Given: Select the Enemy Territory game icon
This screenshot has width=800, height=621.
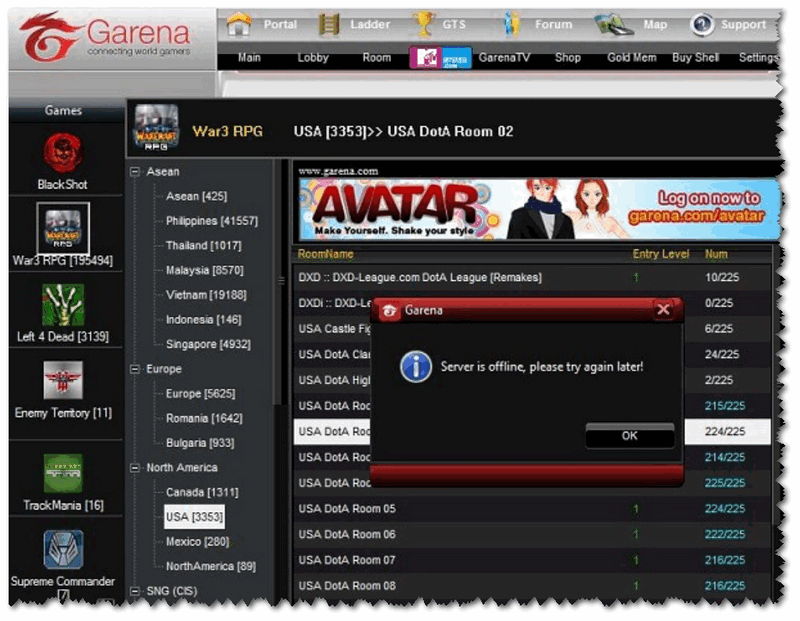Looking at the screenshot, I should (63, 380).
